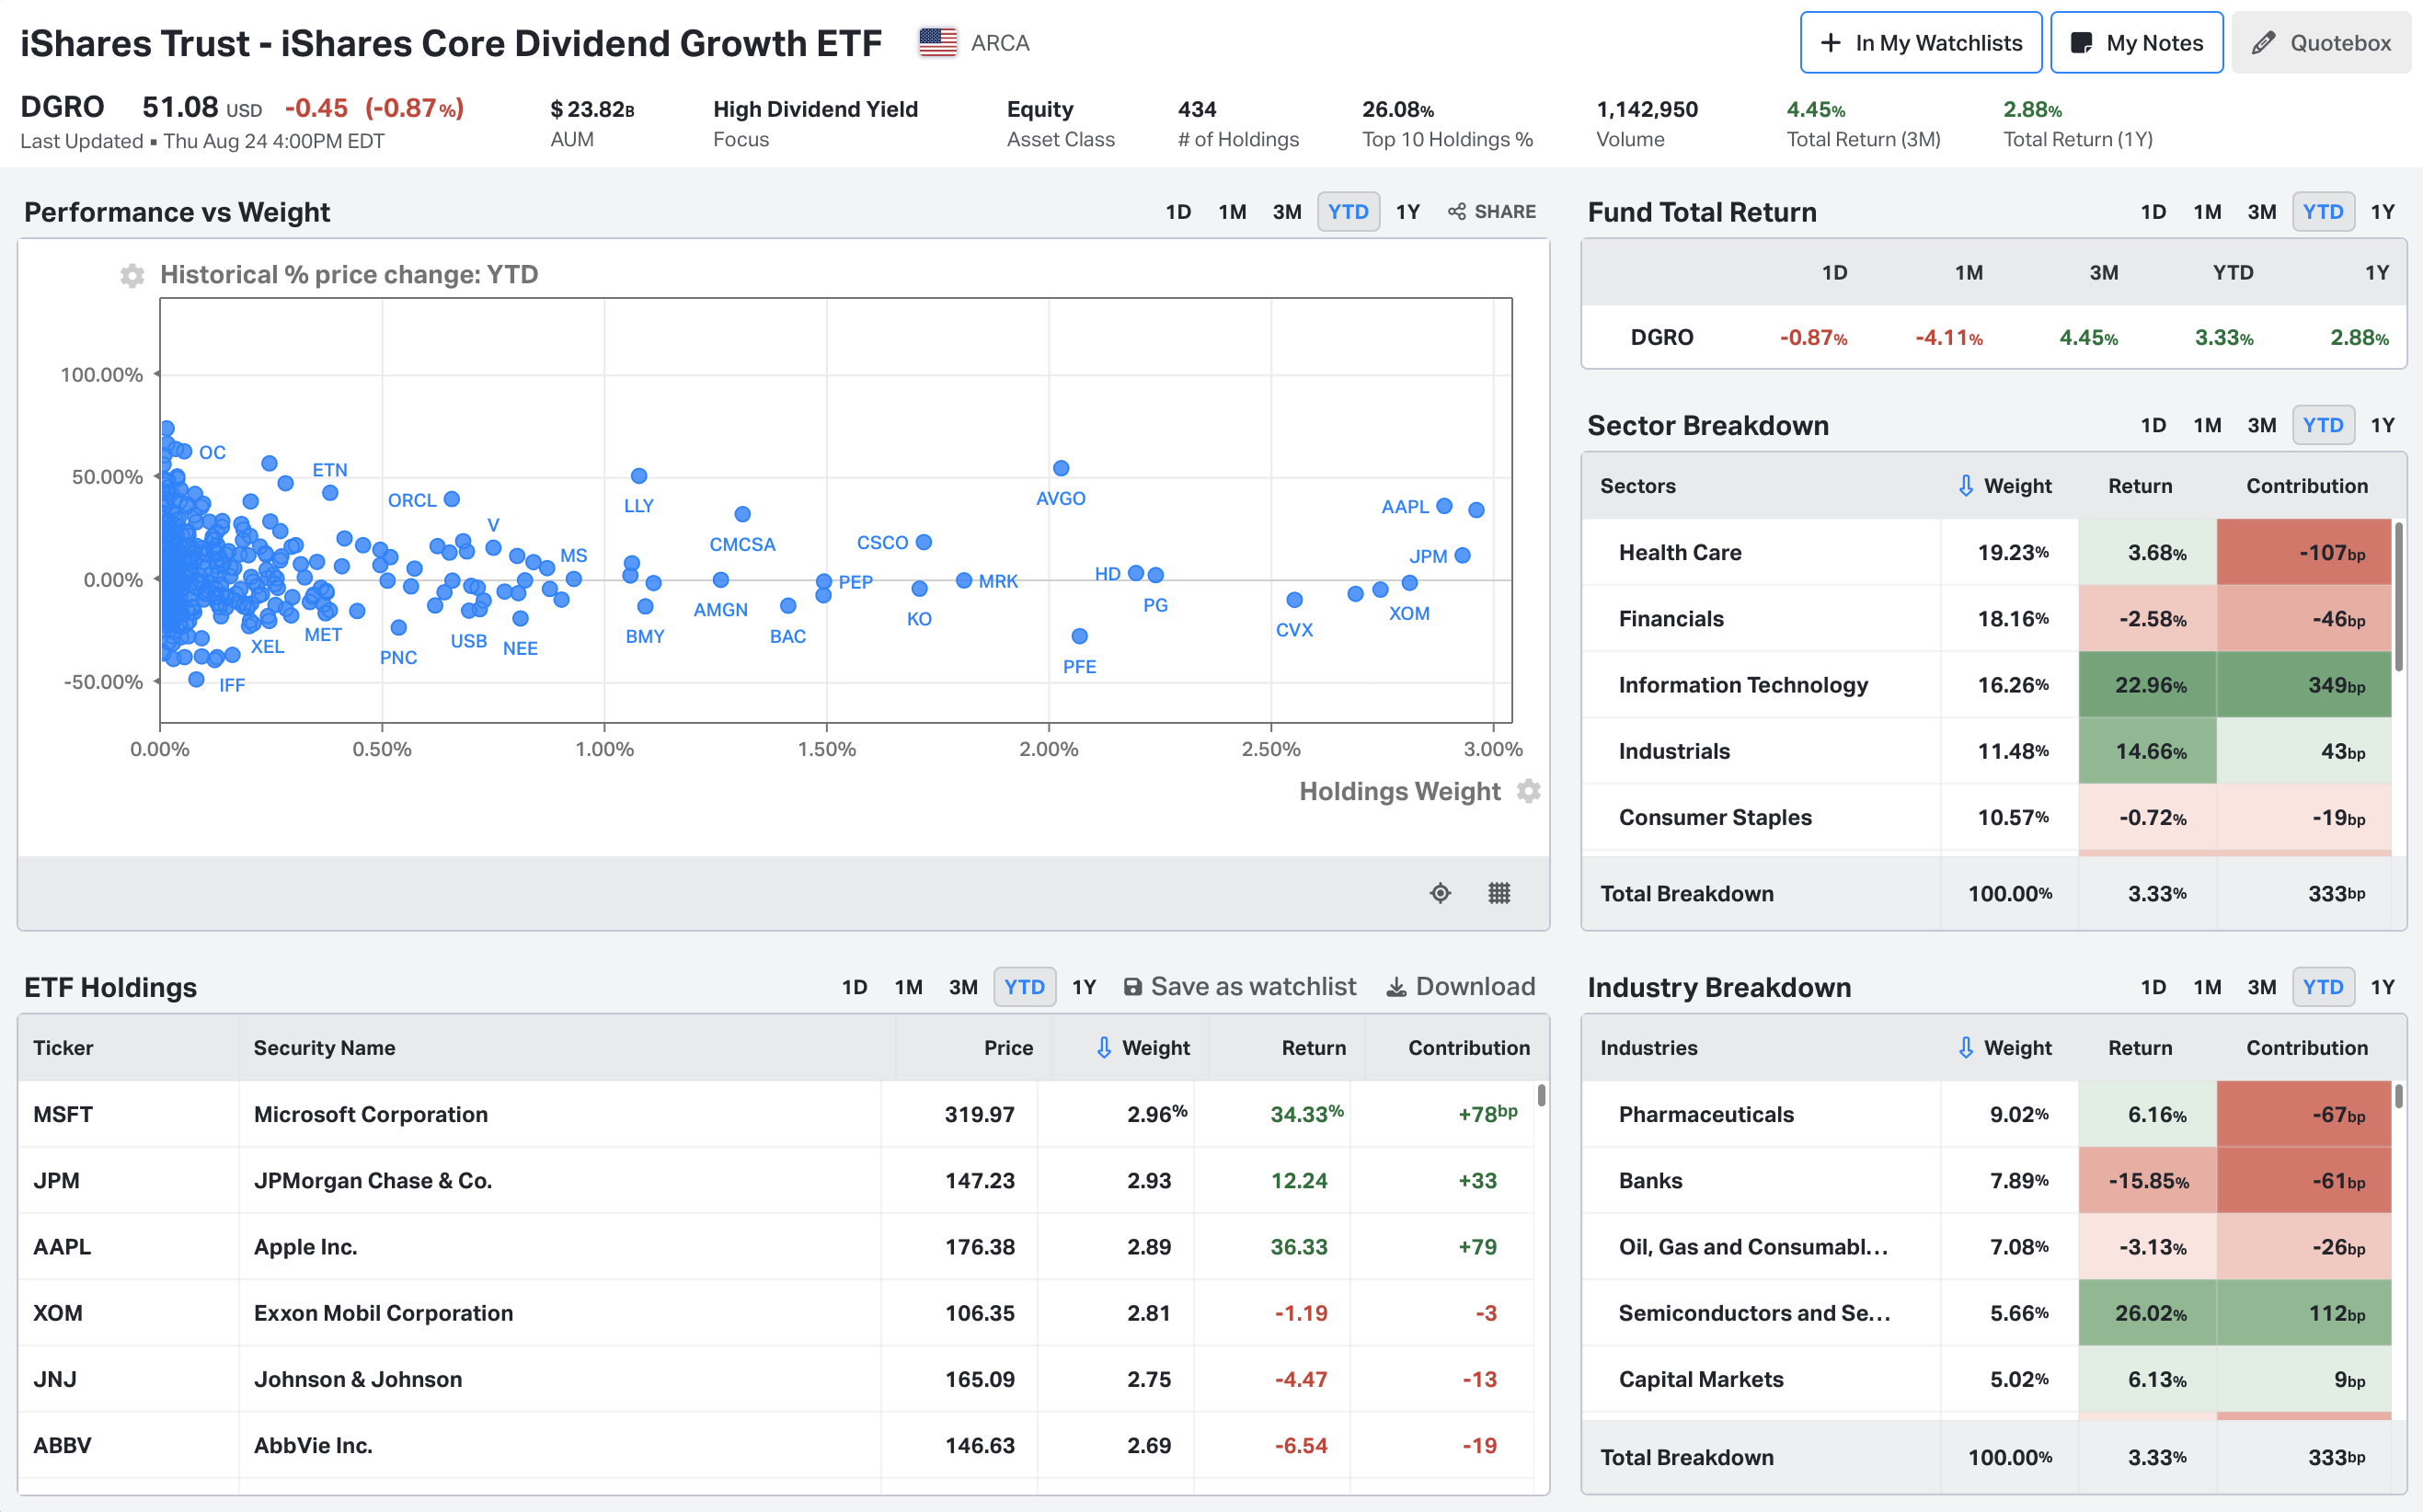Open the Holdings Weight axis settings gear
This screenshot has height=1512, width=2423.
pyautogui.click(x=1528, y=791)
